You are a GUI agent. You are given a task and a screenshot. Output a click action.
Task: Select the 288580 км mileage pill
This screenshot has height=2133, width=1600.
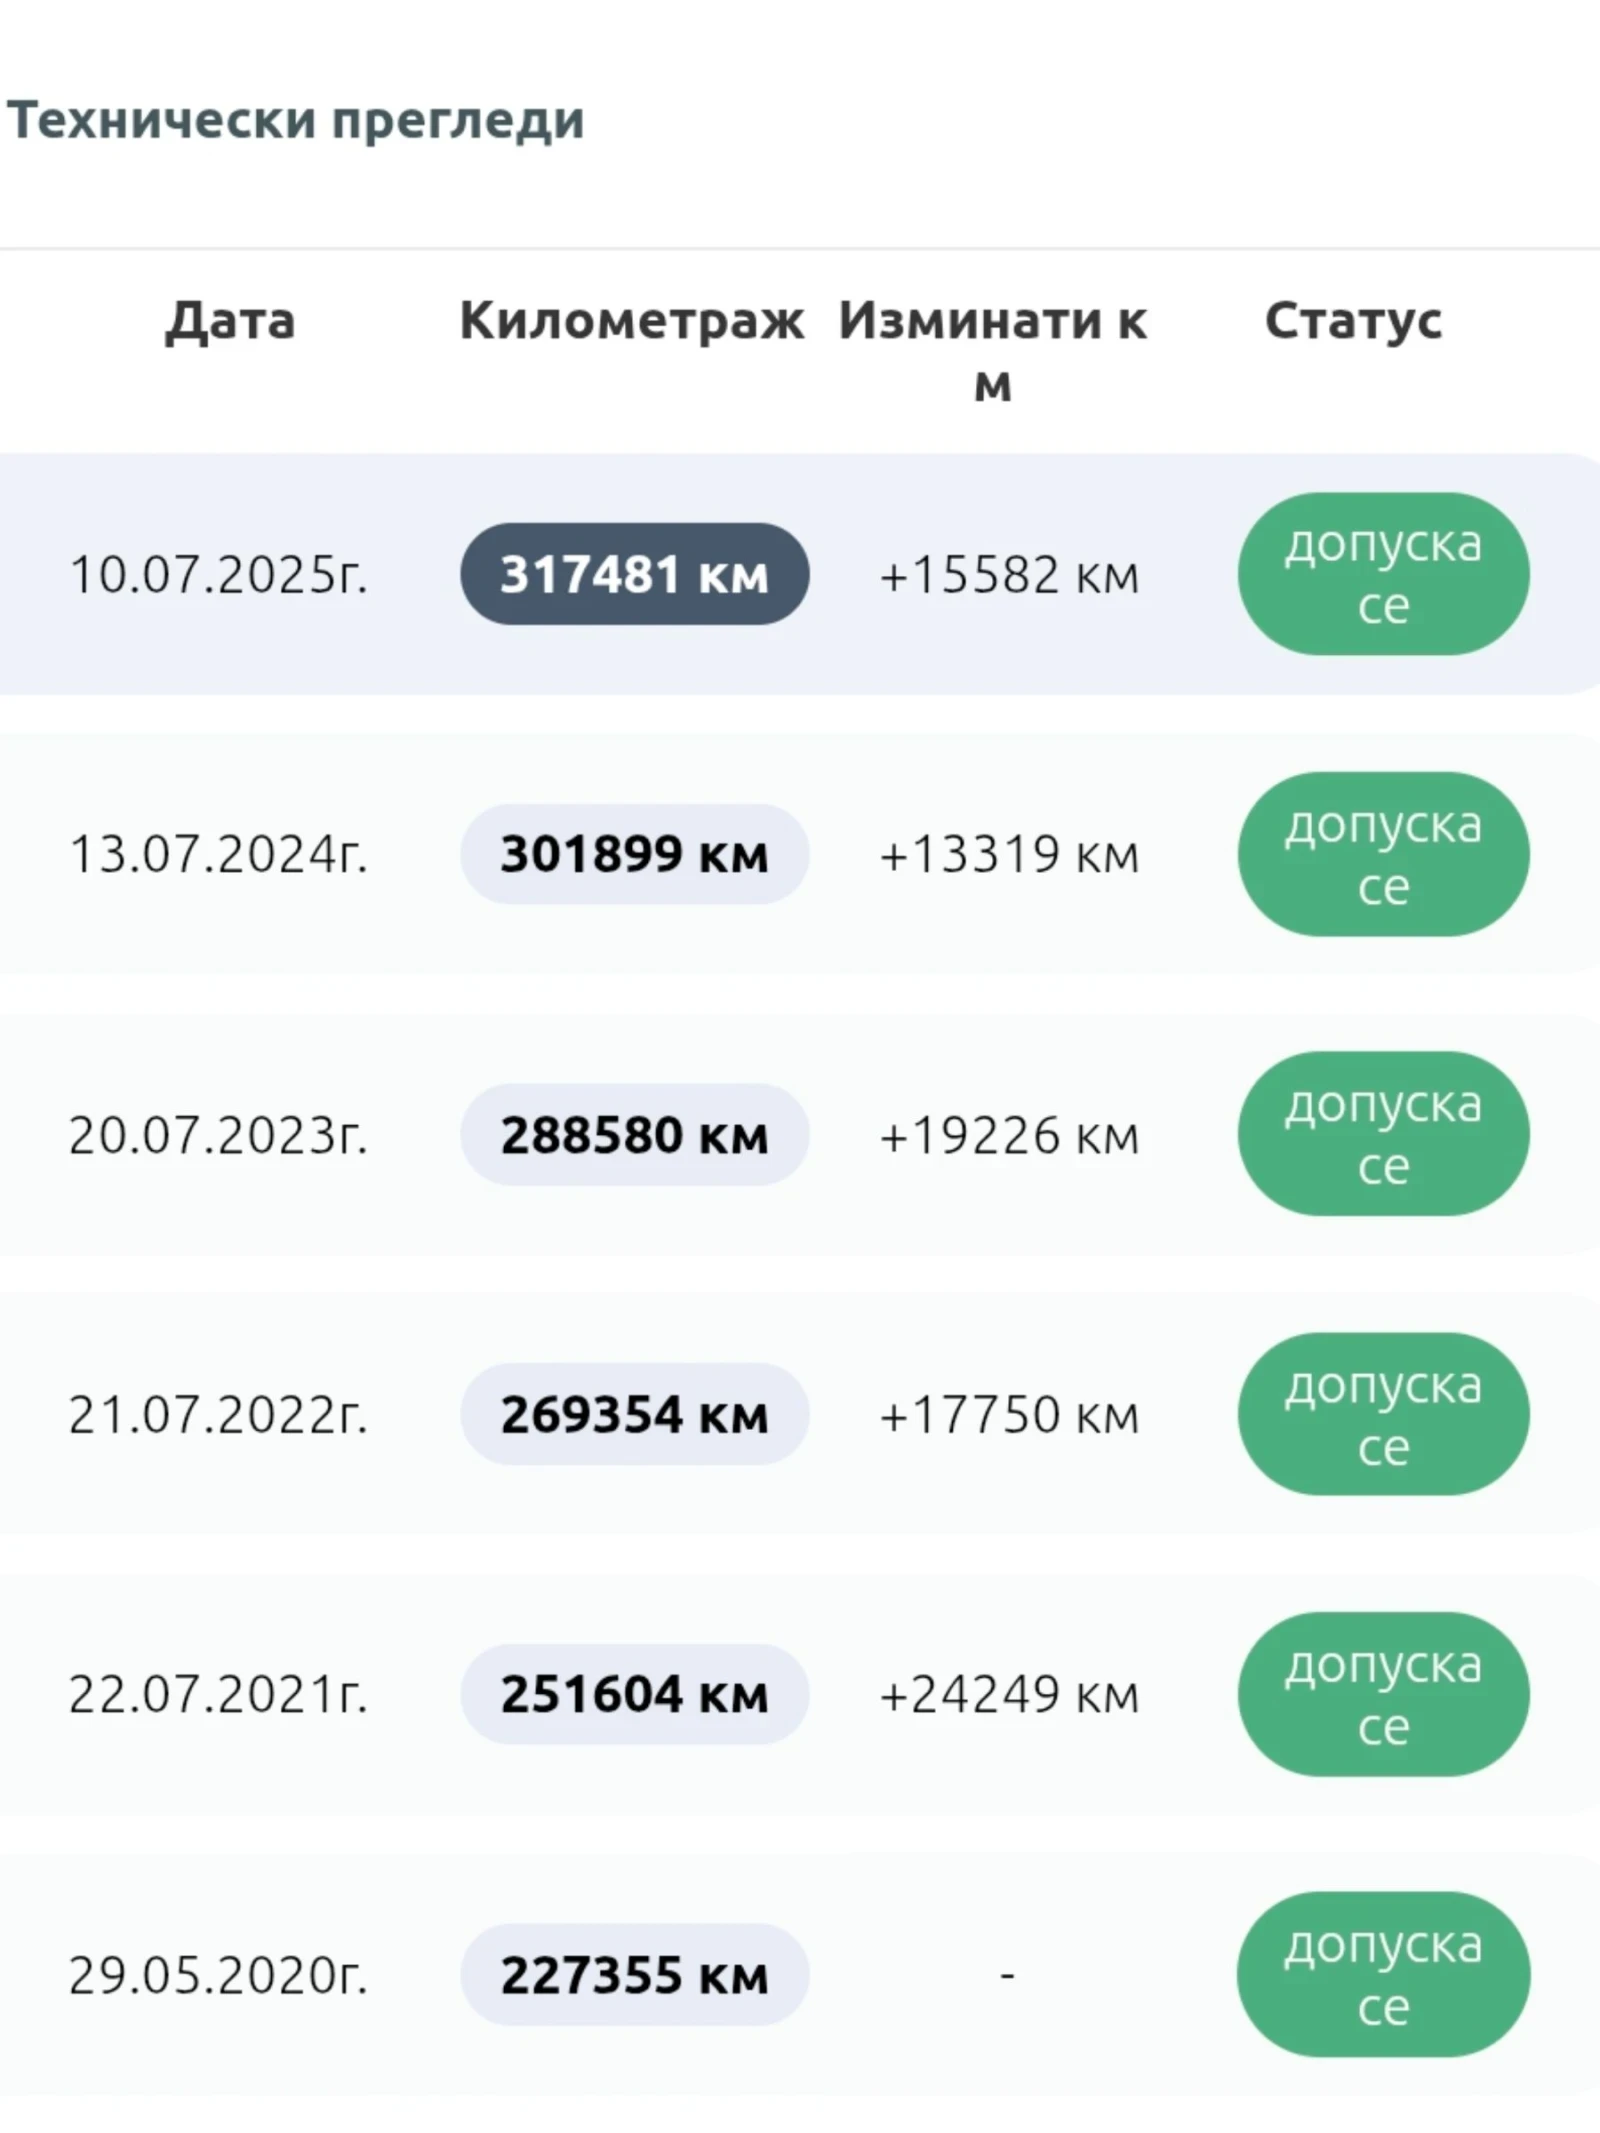634,1134
